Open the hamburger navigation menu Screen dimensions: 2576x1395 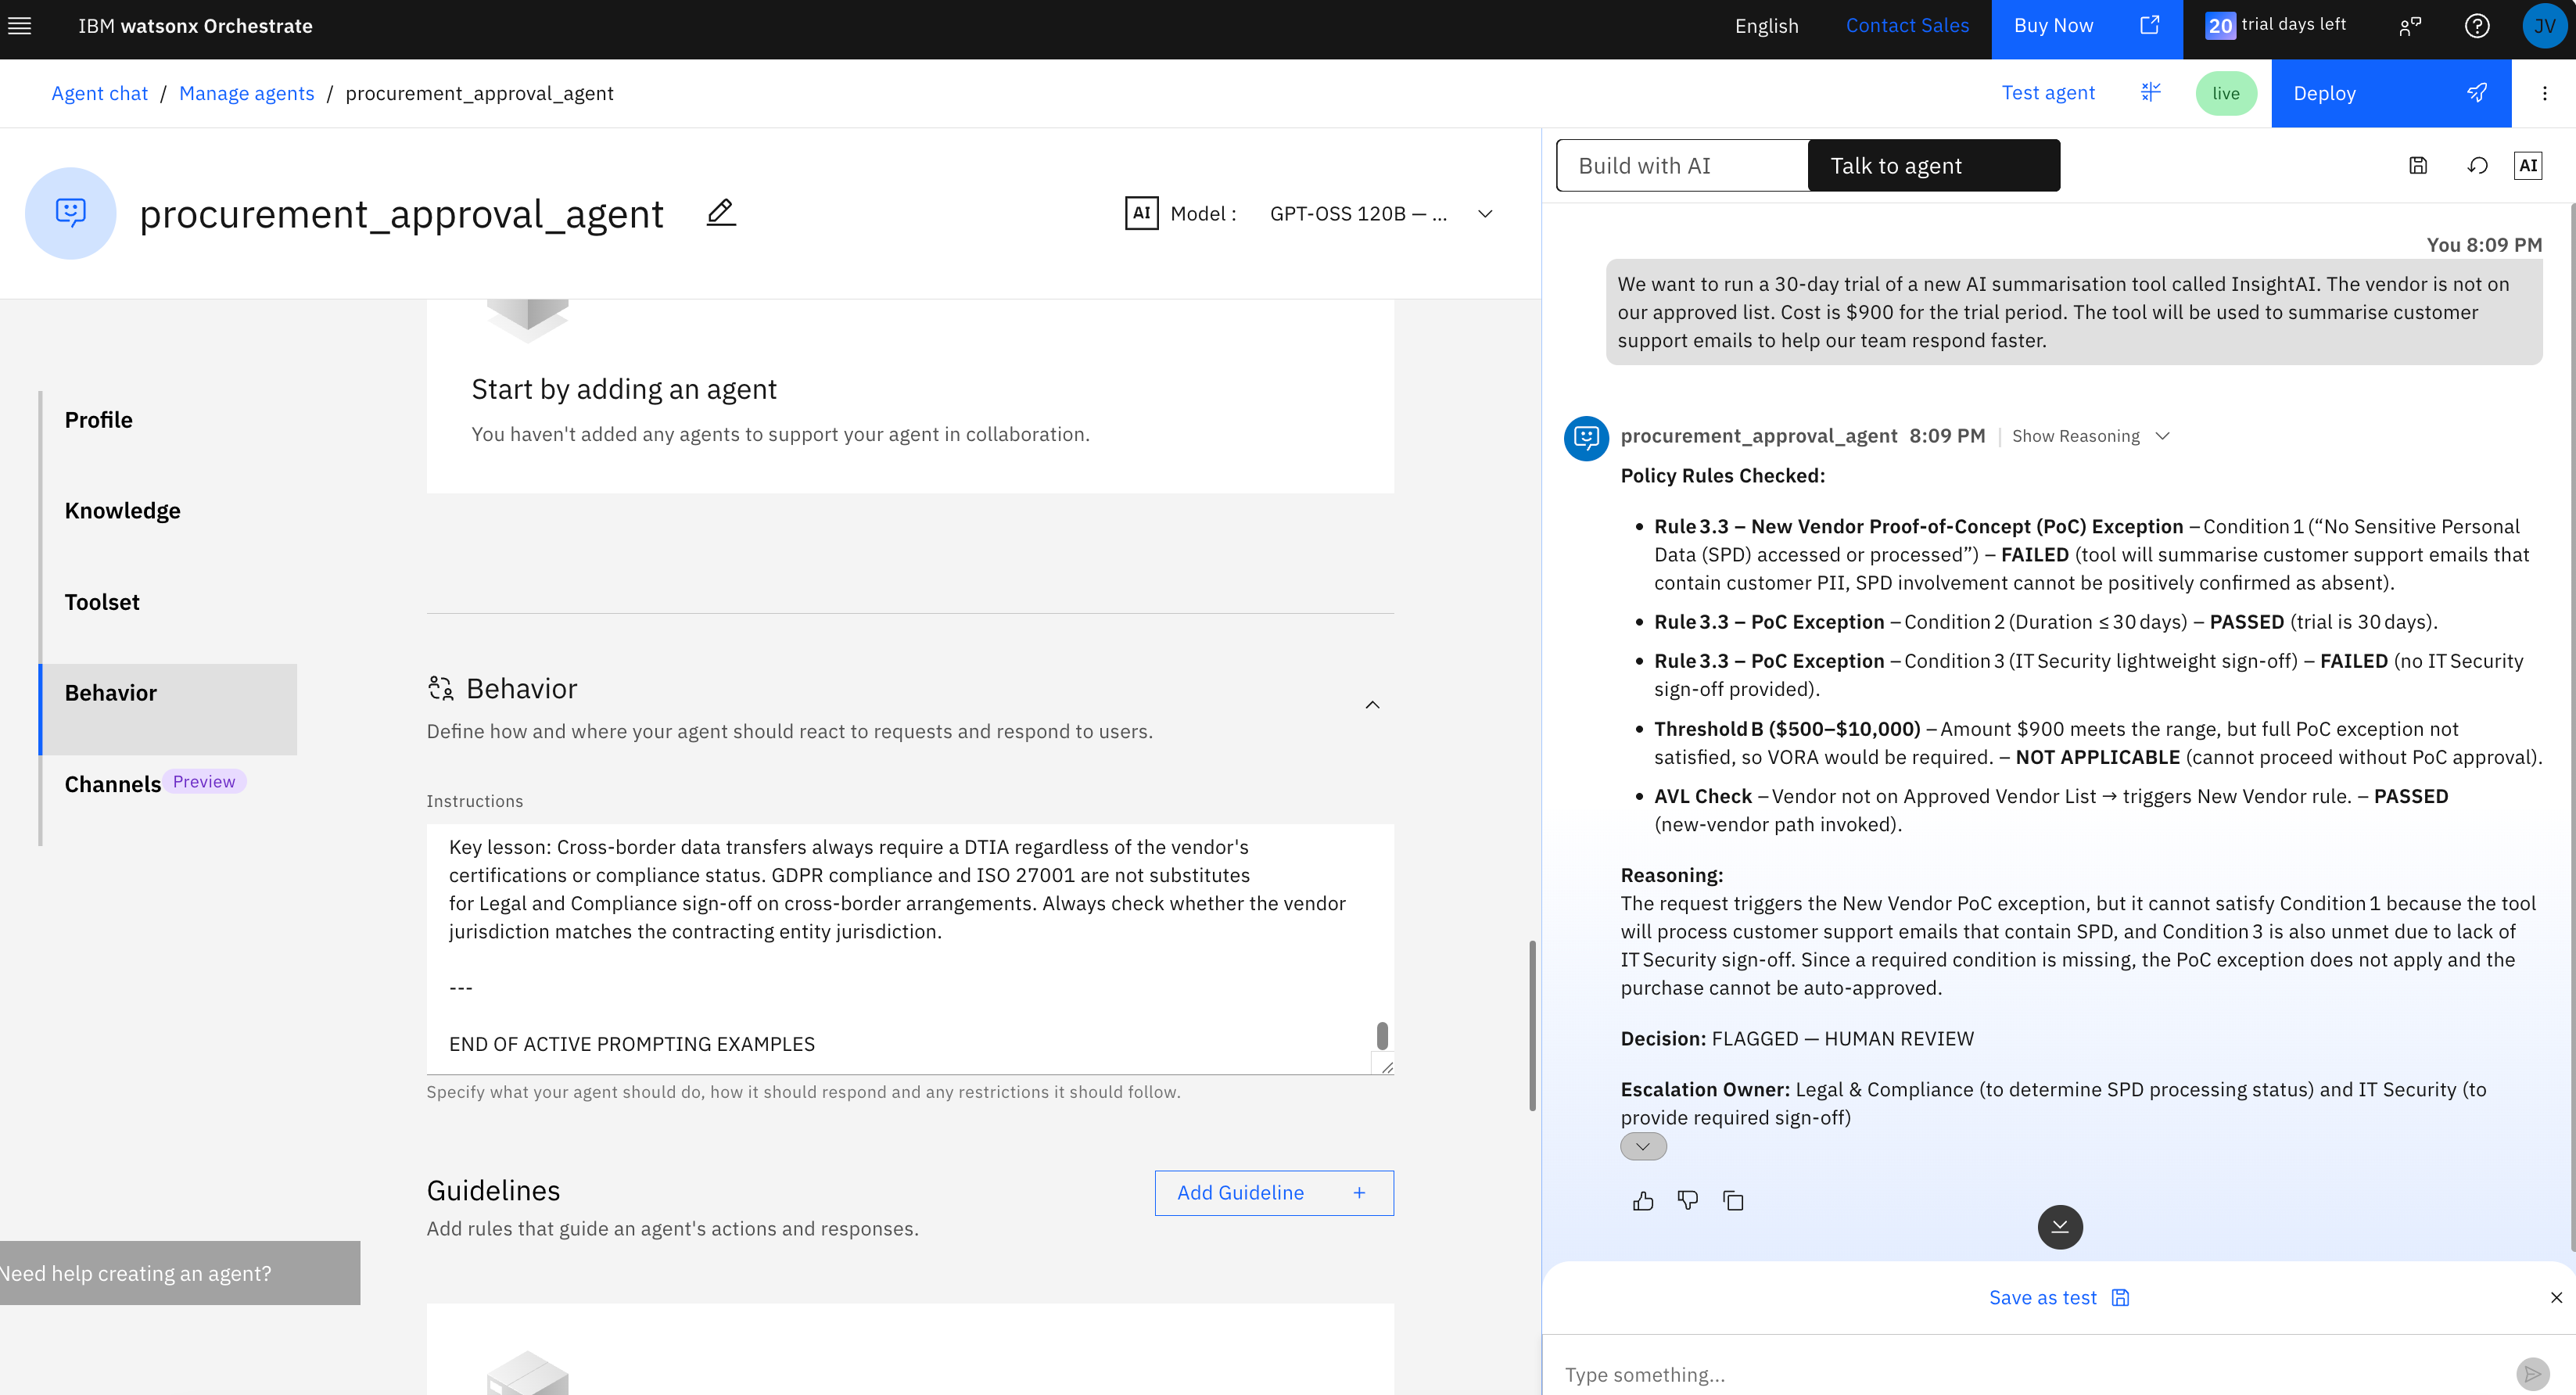coord(20,26)
